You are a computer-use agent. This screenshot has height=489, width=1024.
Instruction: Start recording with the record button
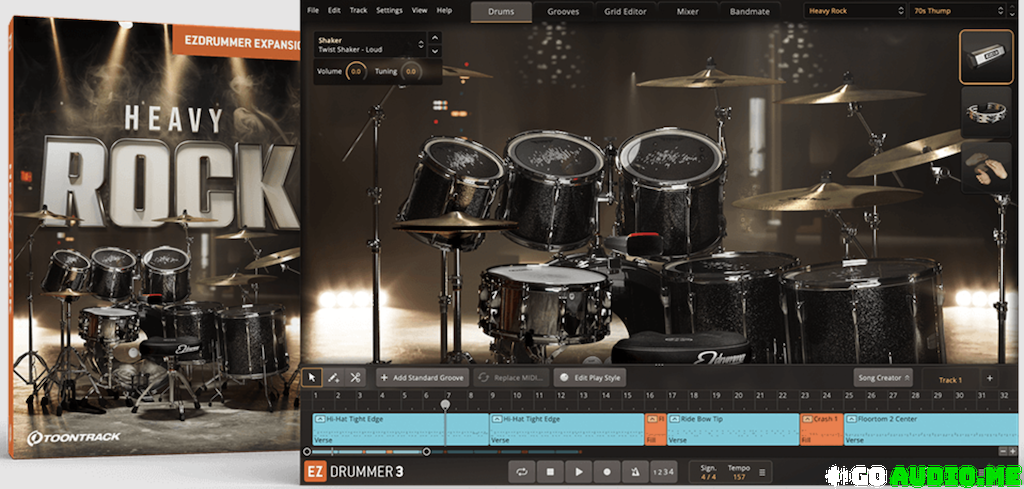607,471
